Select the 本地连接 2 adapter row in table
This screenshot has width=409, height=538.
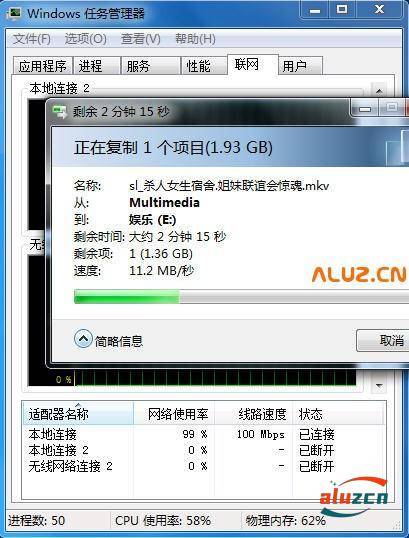pyautogui.click(x=204, y=450)
